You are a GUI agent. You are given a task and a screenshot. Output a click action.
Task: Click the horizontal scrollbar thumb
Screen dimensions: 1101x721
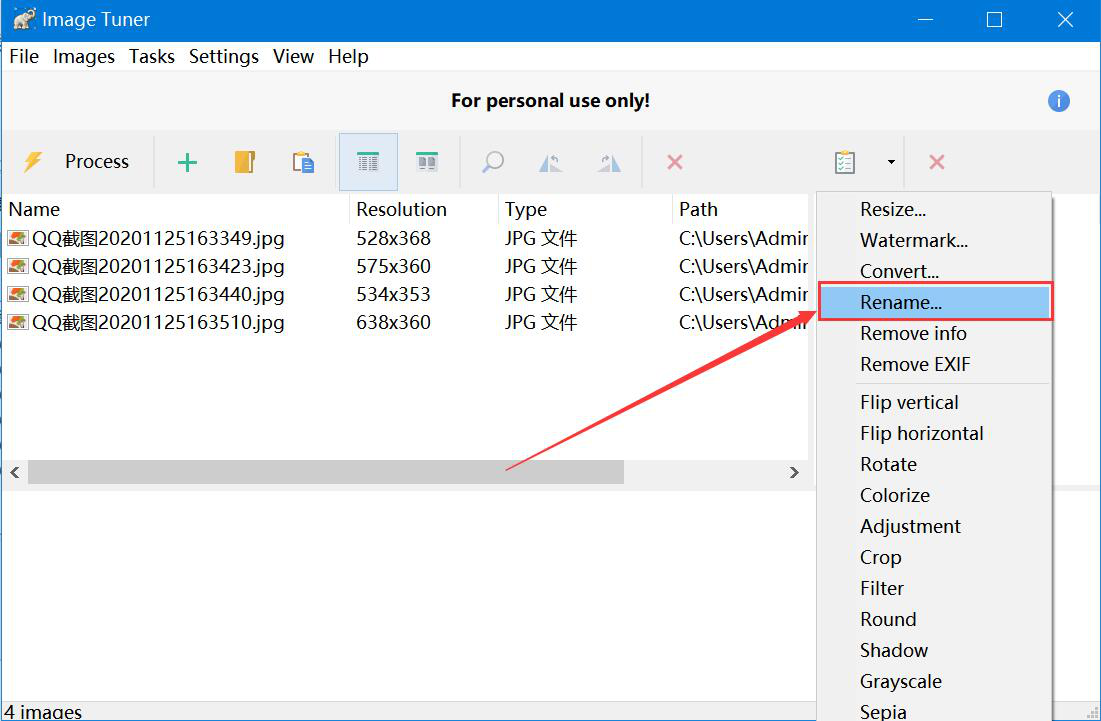point(325,472)
